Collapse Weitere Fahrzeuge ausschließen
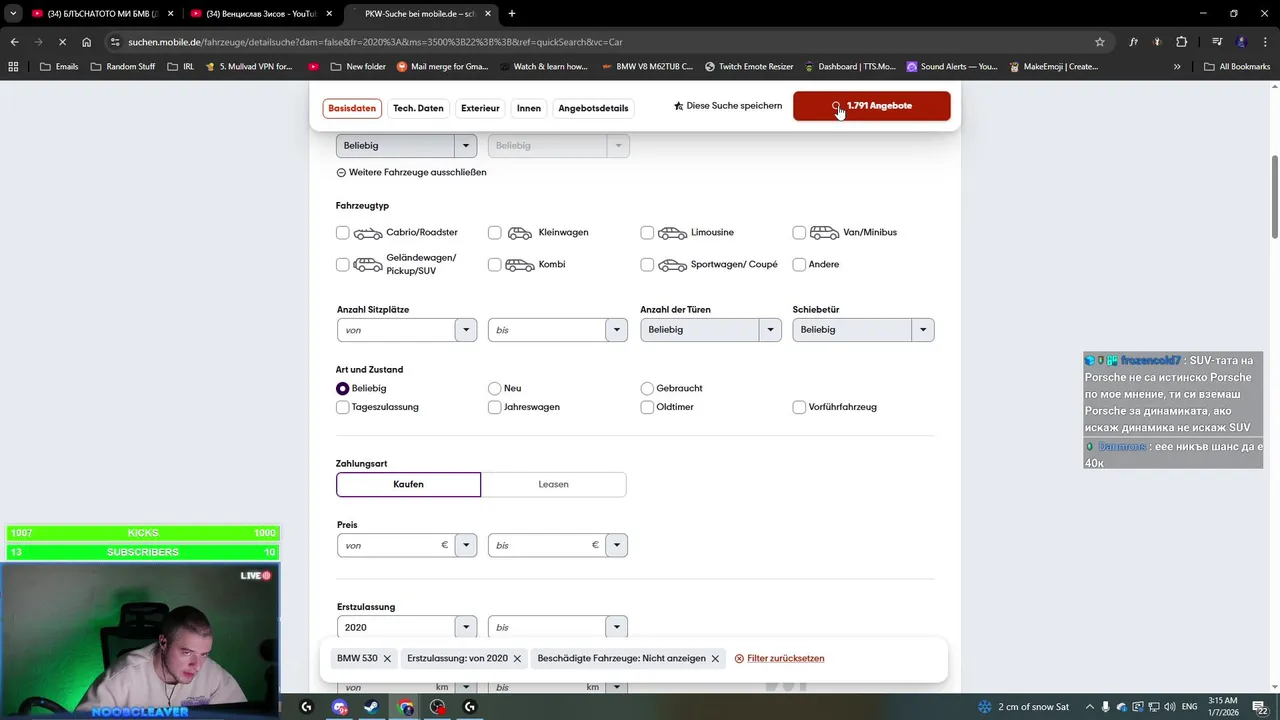The height and width of the screenshot is (720, 1280). point(412,172)
